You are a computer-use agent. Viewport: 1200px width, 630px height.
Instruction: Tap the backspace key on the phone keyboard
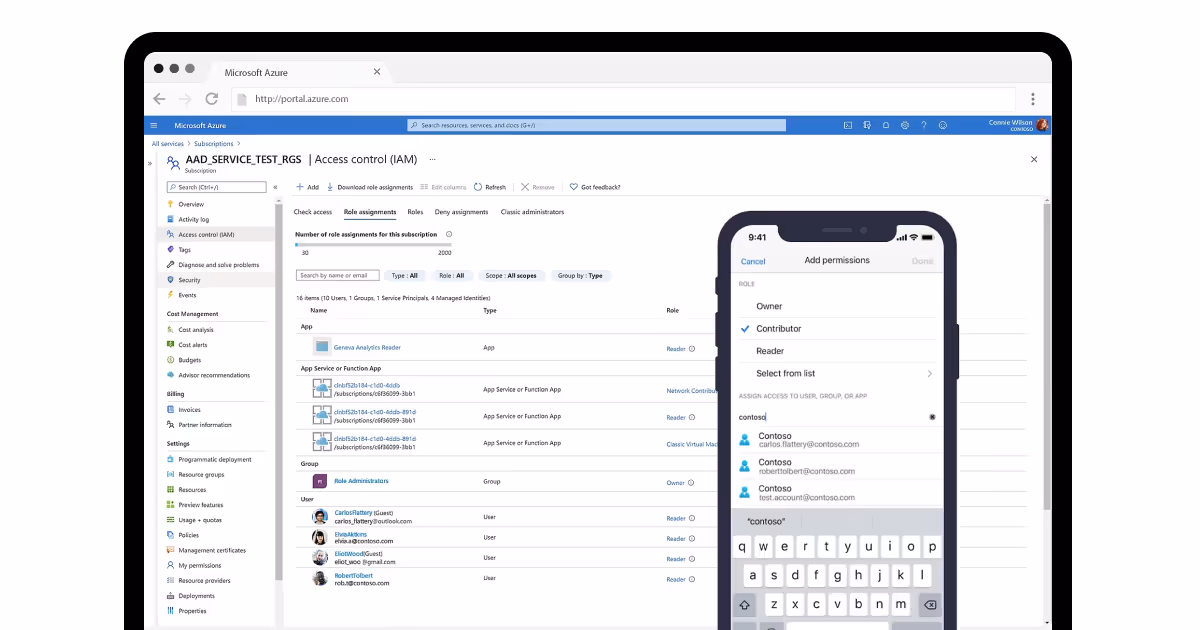coord(929,605)
